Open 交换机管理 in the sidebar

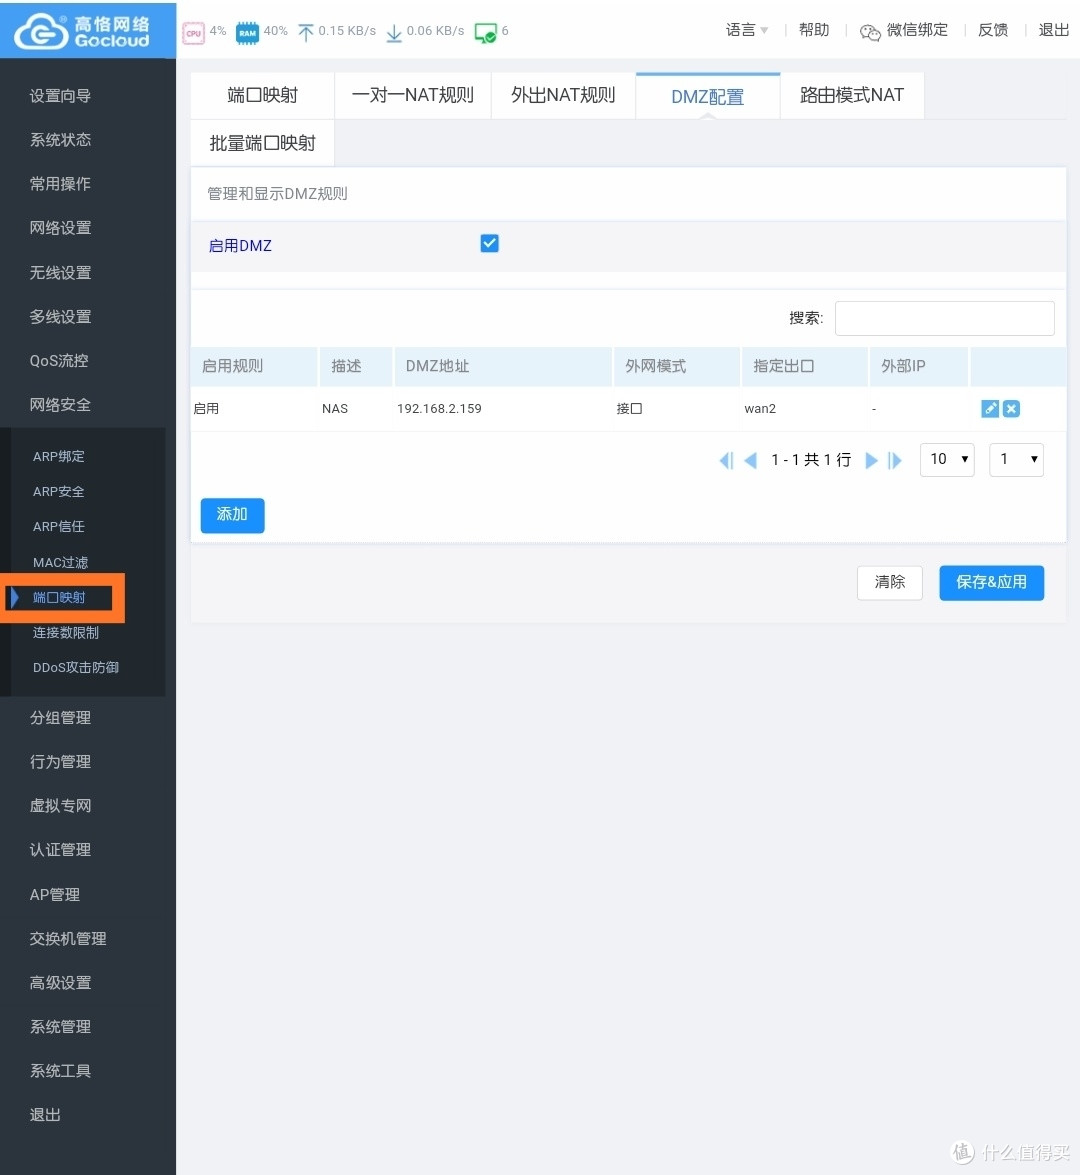pos(67,938)
